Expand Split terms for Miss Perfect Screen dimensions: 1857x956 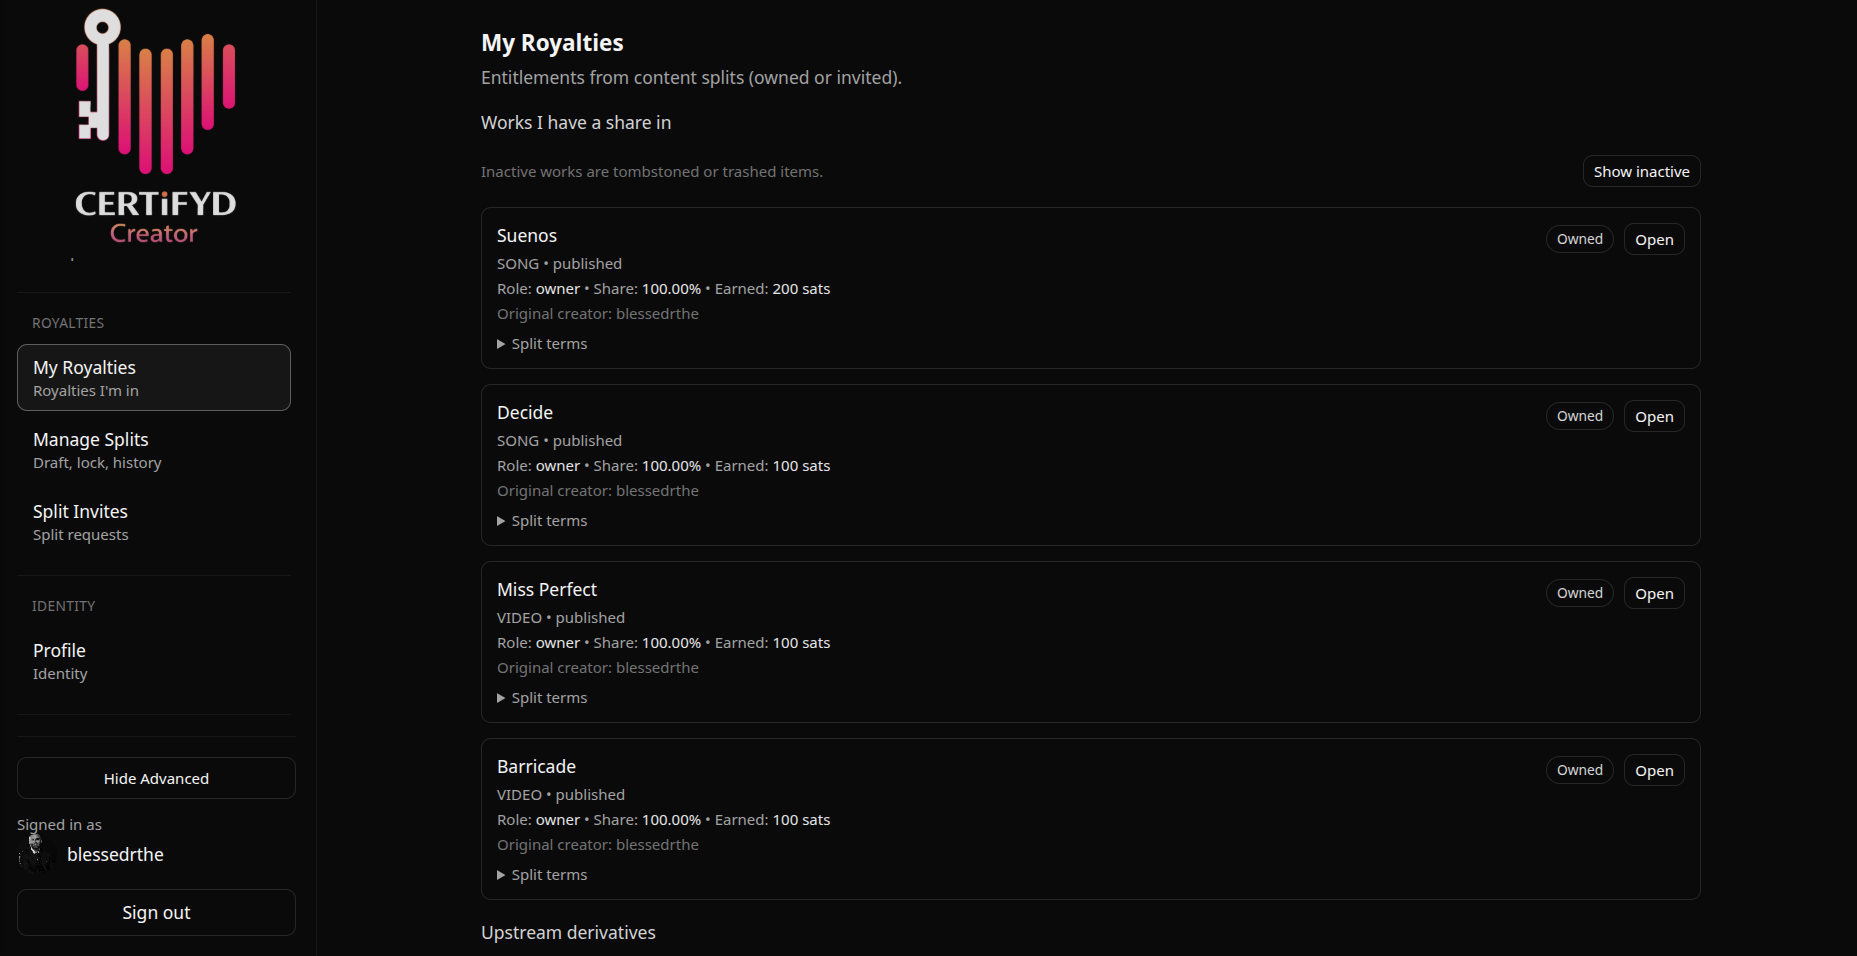541,697
